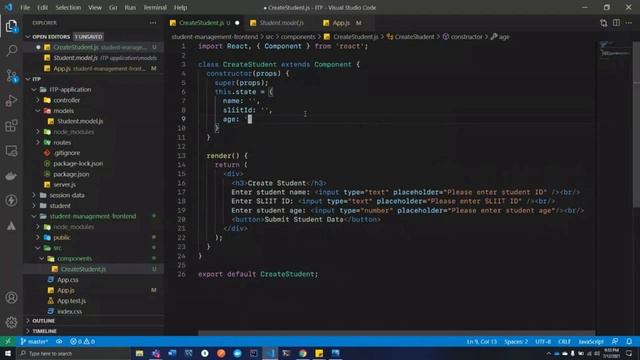Open Thunder Client lightning icon
The width and height of the screenshot is (640, 360).
click(x=11, y=200)
